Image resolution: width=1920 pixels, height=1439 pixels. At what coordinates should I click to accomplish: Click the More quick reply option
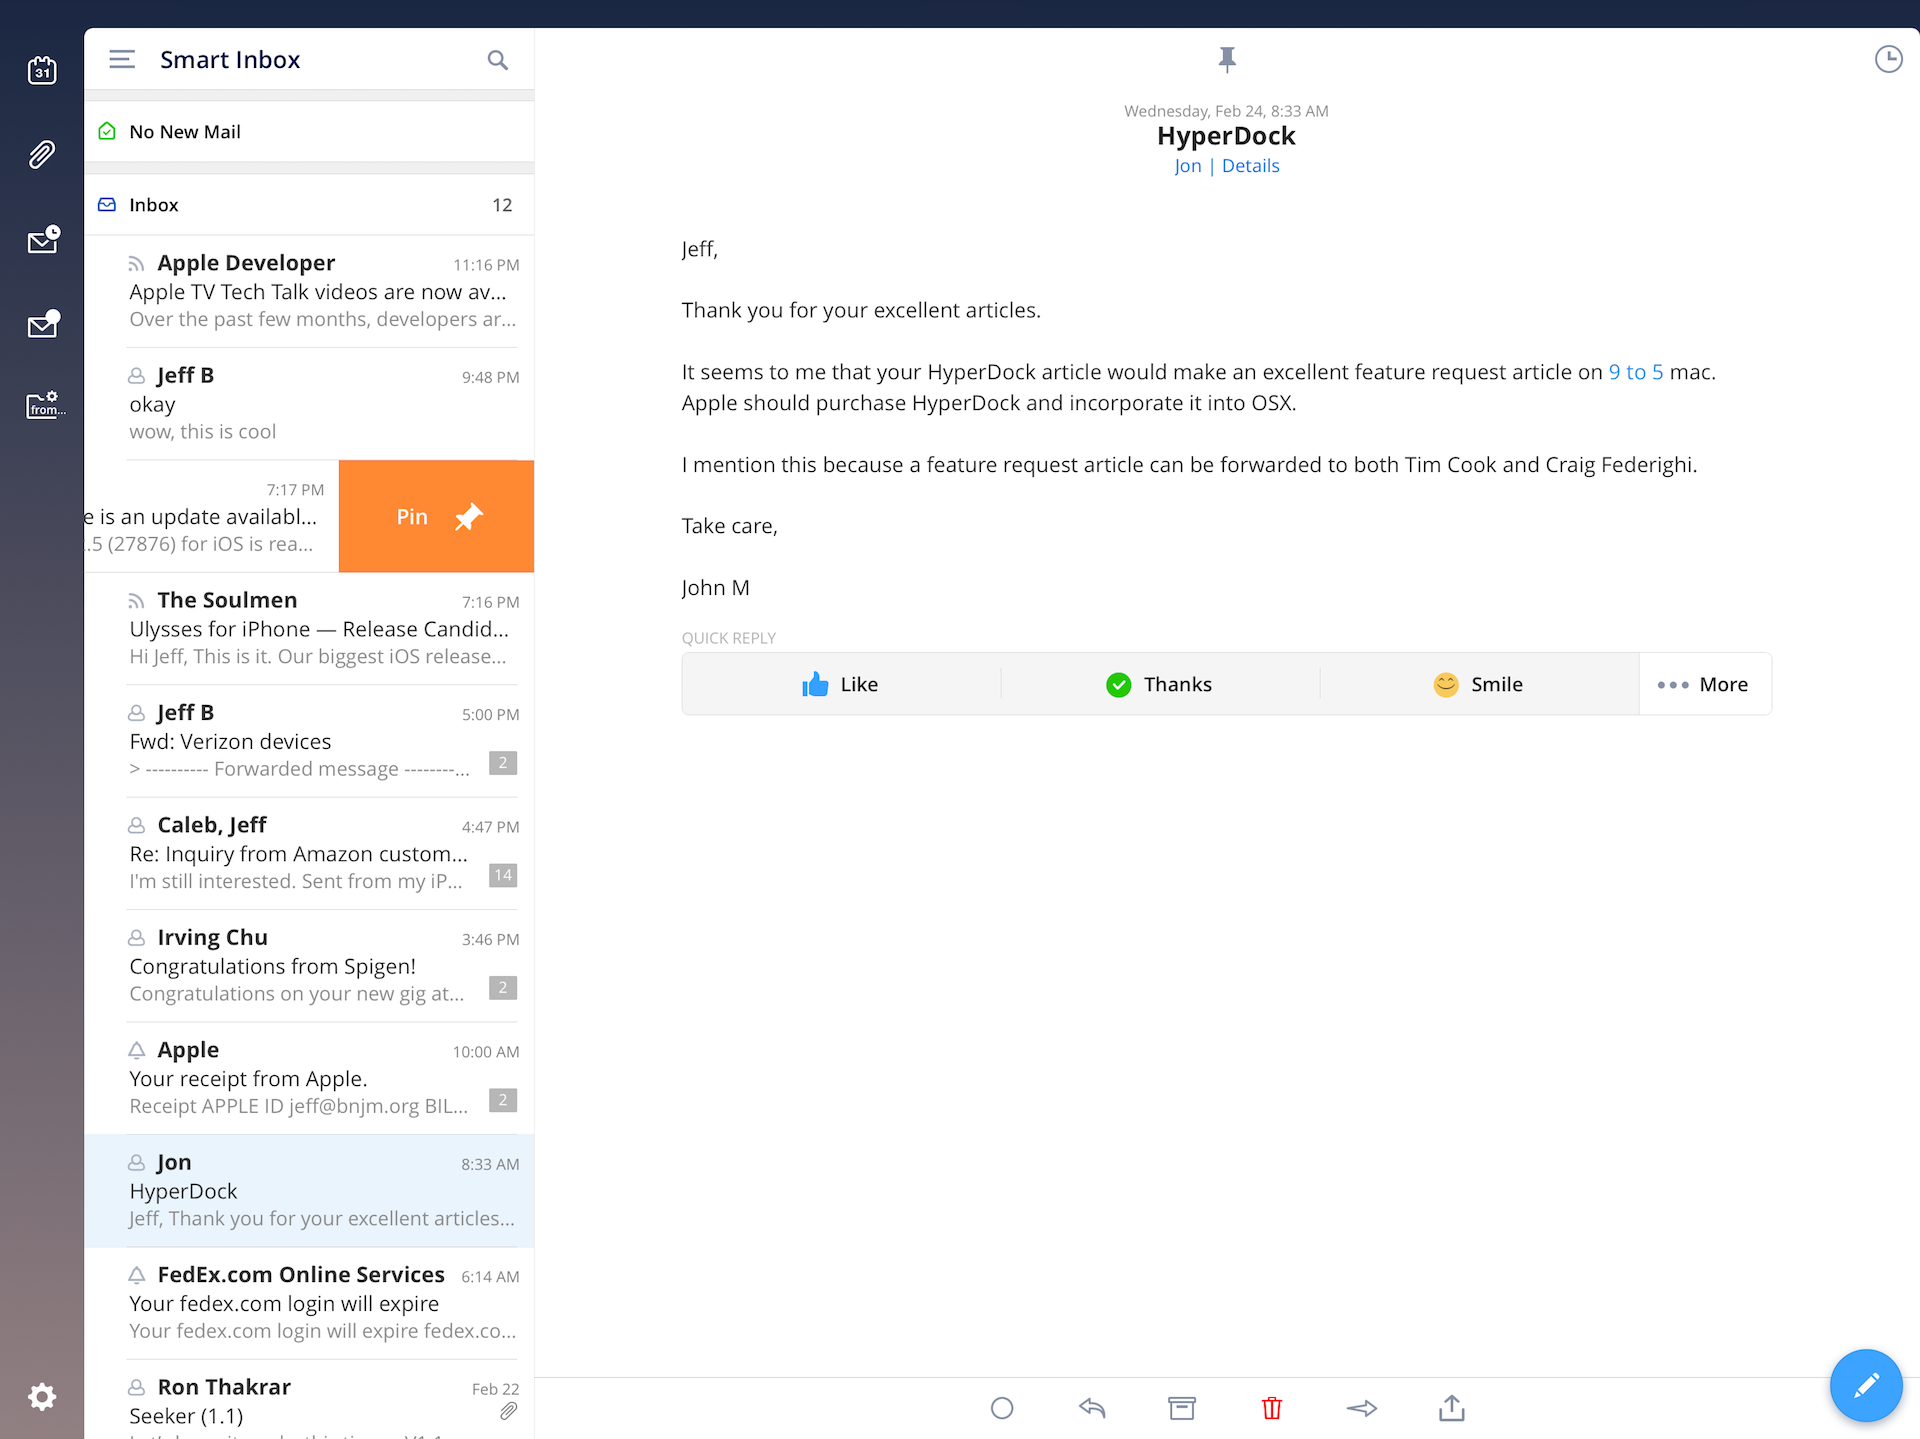coord(1704,682)
